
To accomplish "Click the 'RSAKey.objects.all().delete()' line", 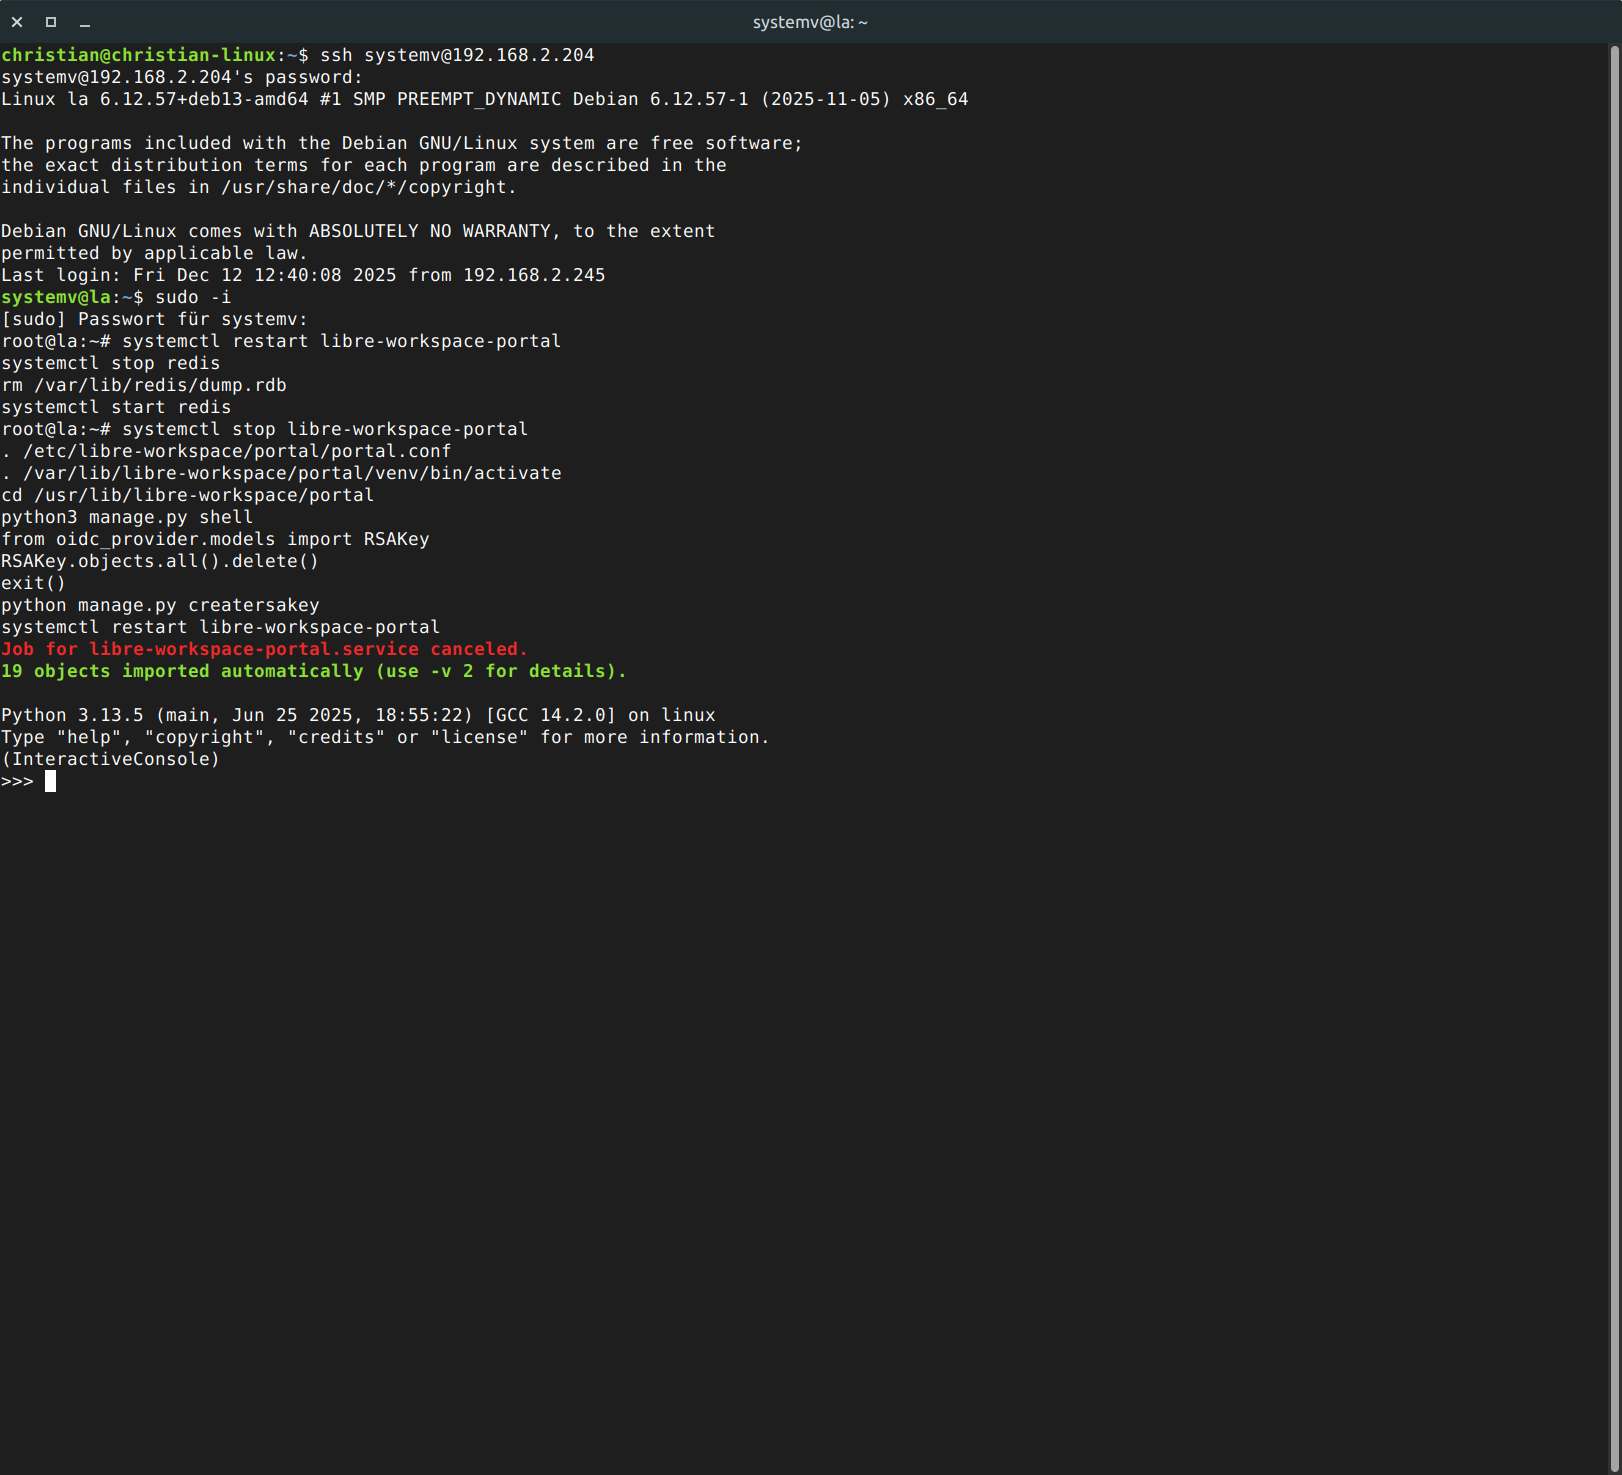I will pyautogui.click(x=160, y=561).
